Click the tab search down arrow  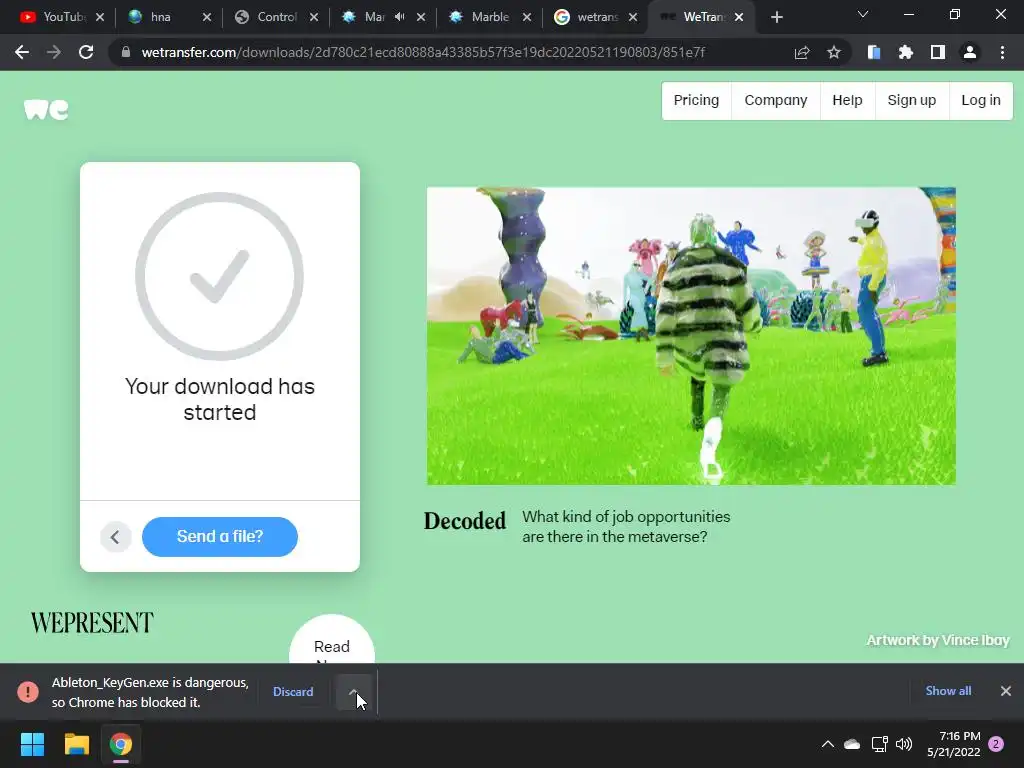pyautogui.click(x=863, y=14)
